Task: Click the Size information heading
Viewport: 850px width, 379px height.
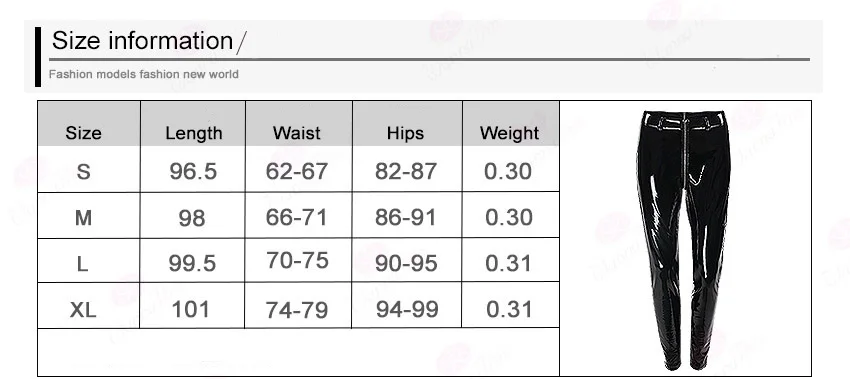Action: point(143,41)
